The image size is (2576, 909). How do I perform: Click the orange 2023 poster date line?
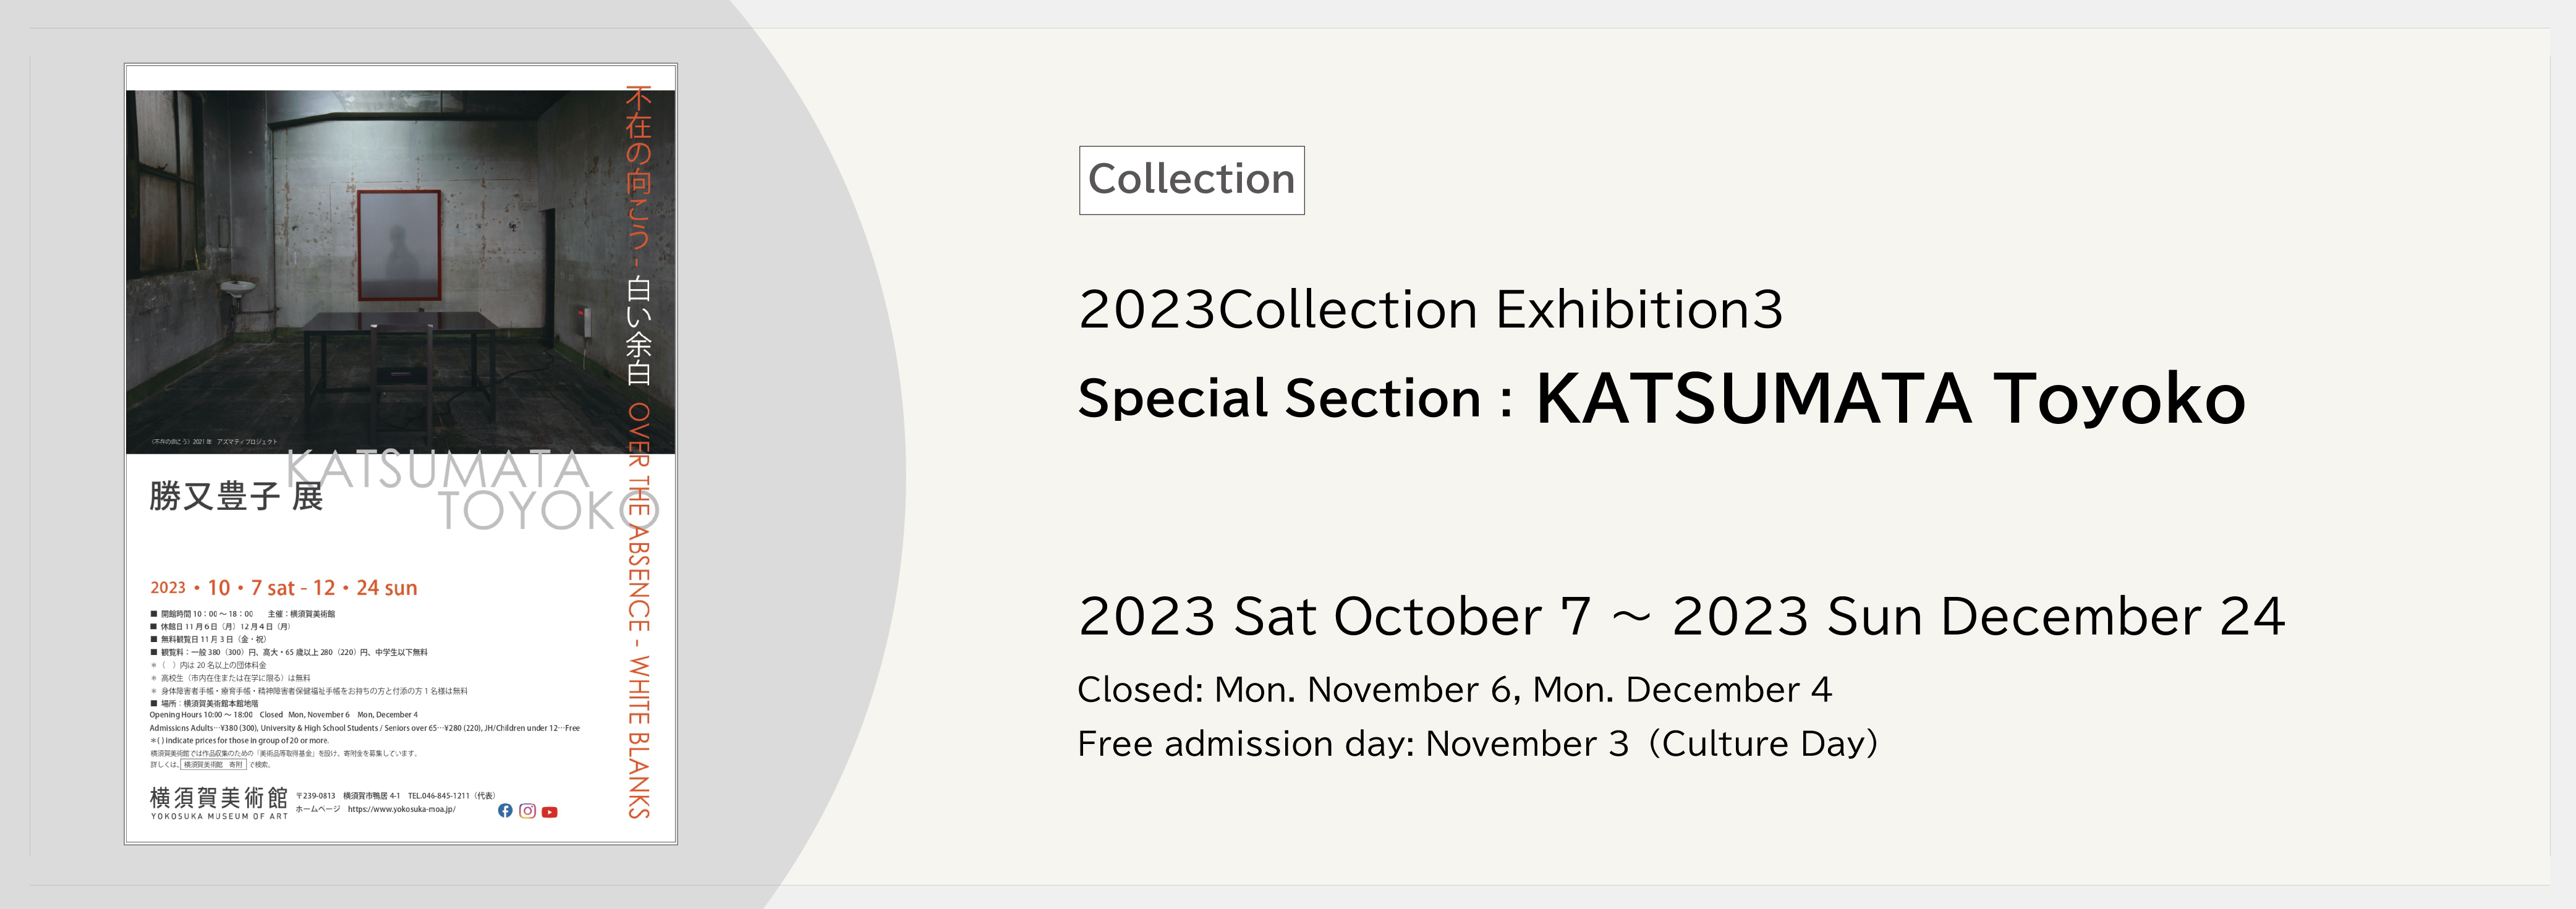(x=284, y=588)
